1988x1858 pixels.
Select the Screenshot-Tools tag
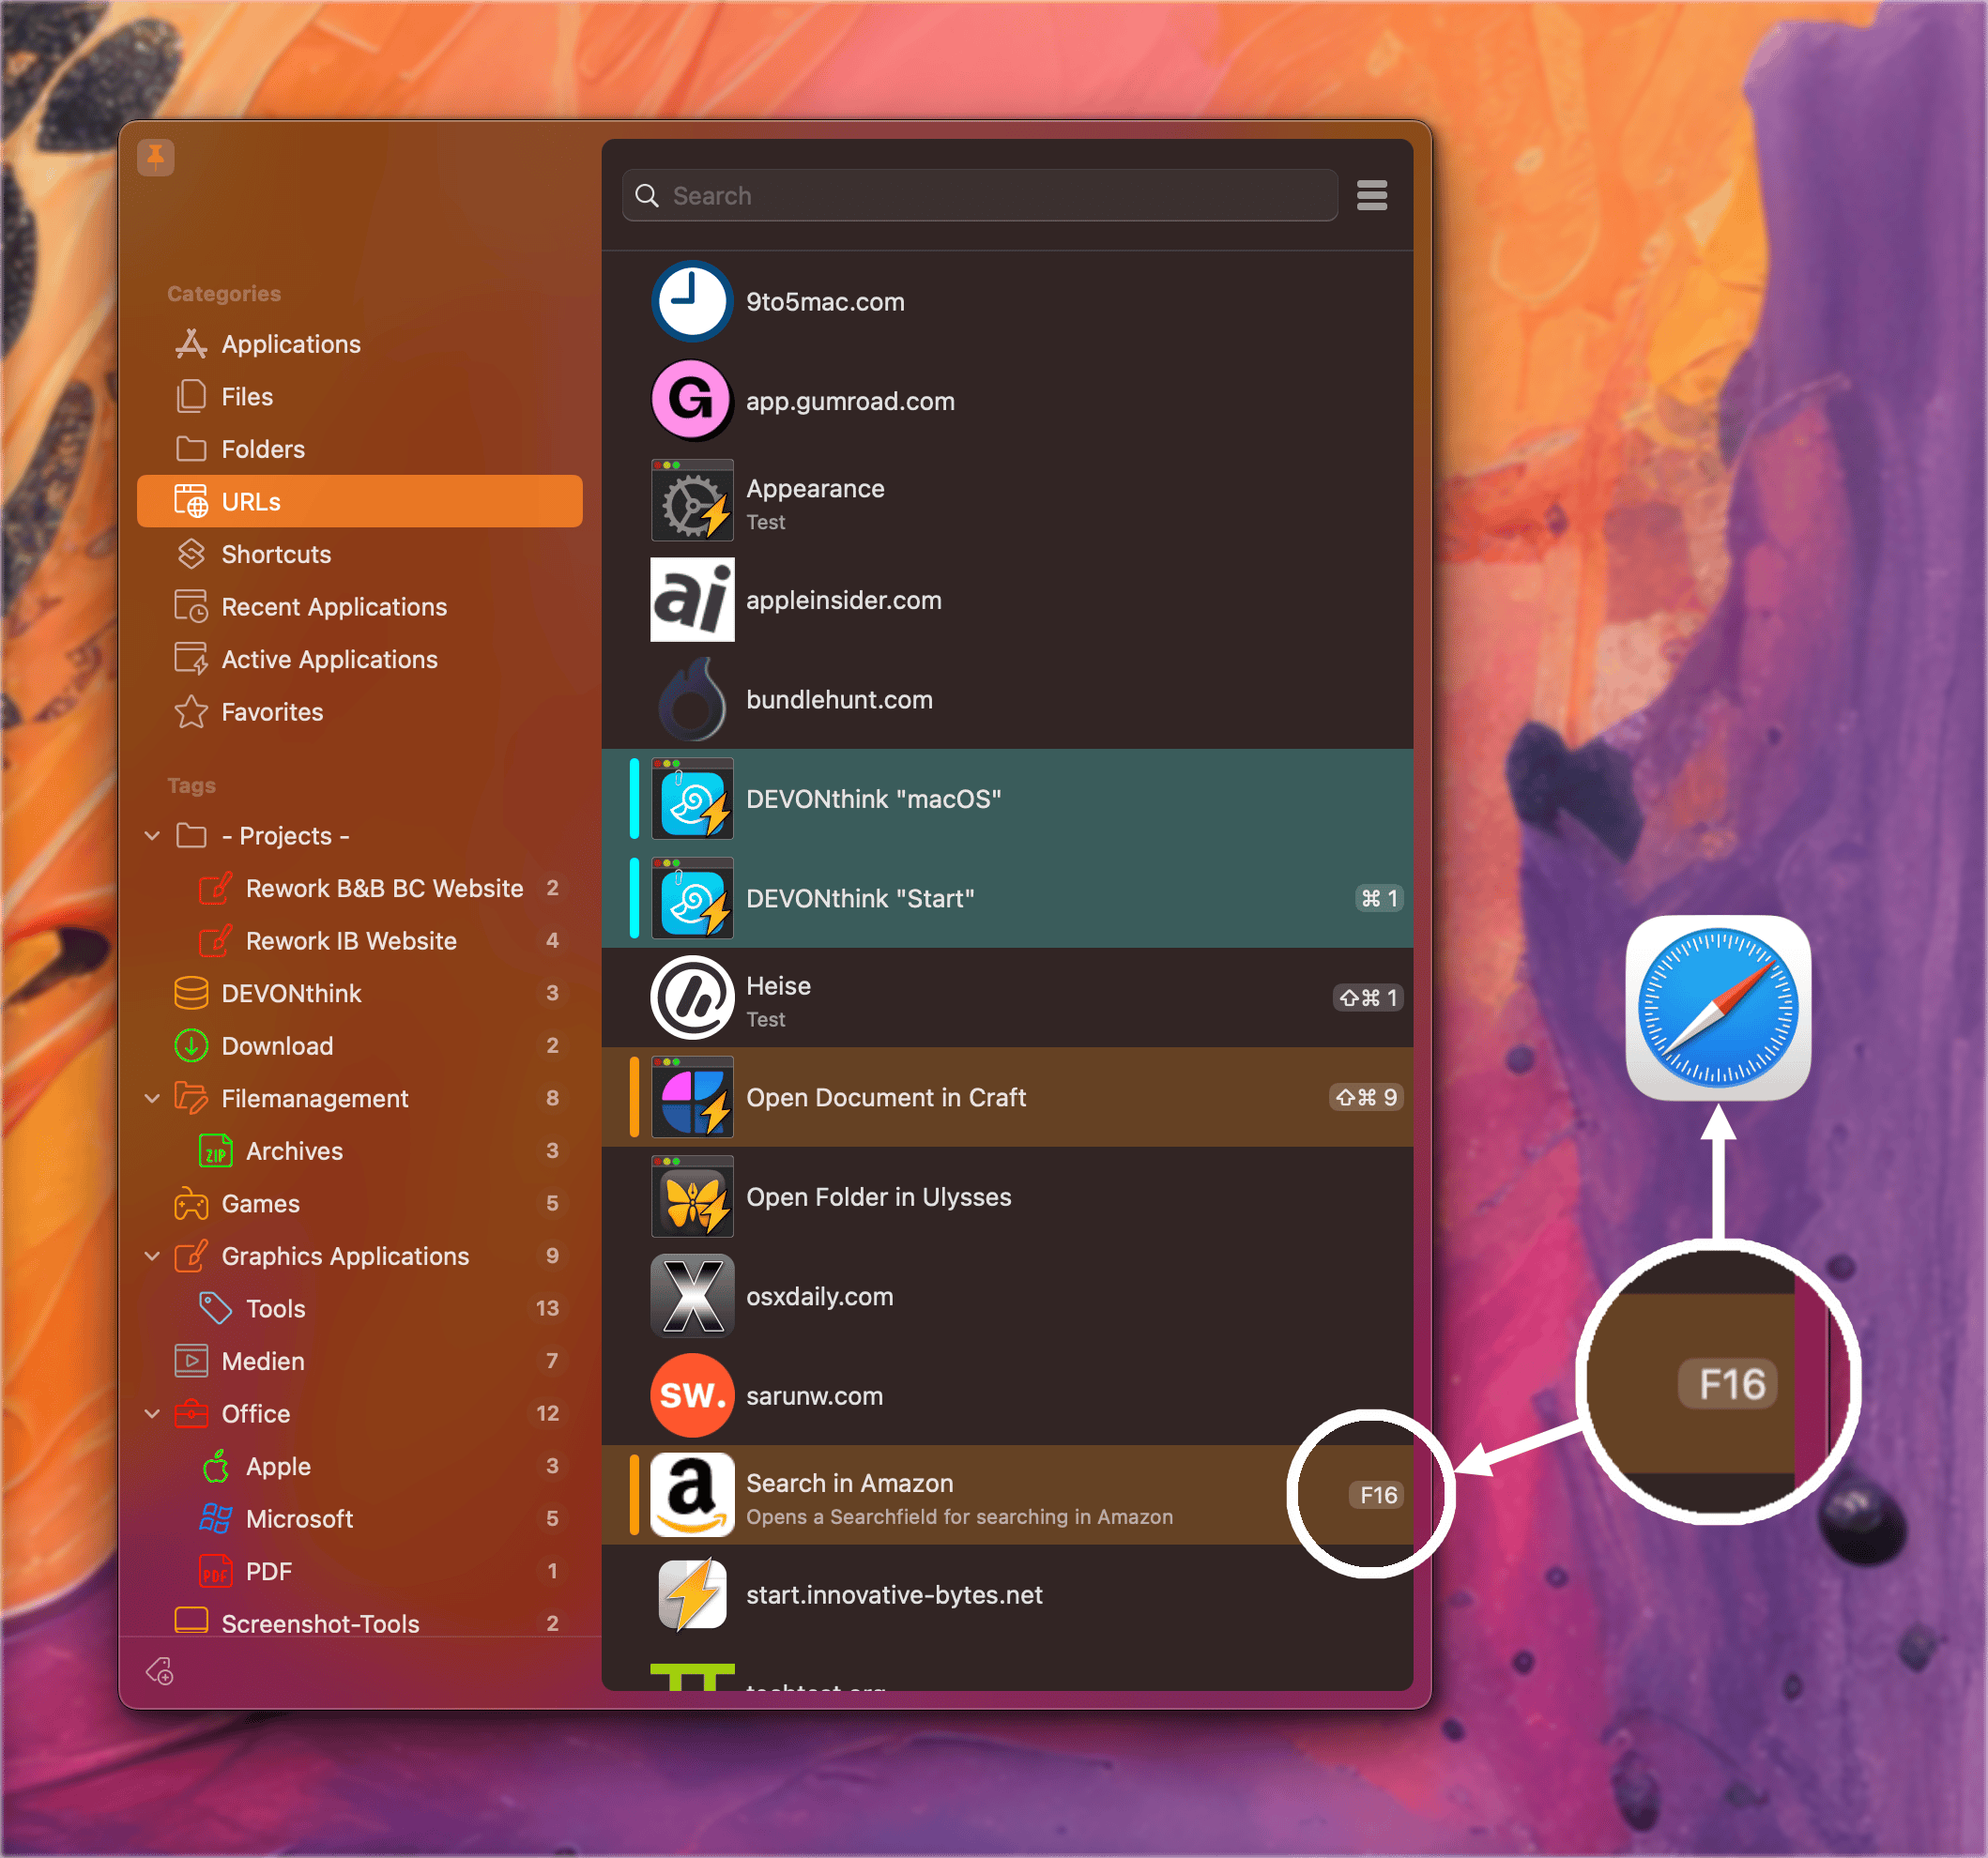tap(359, 1622)
